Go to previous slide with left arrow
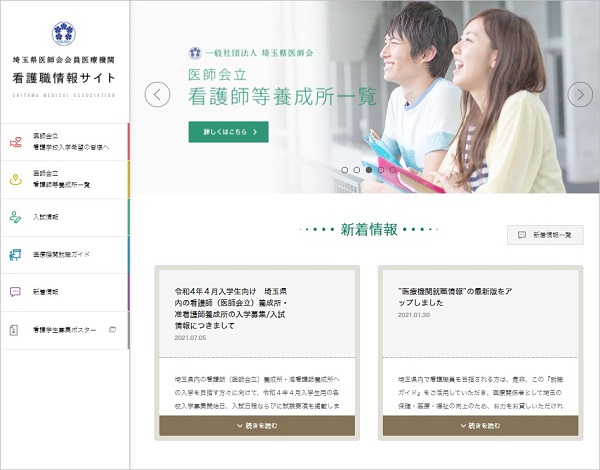The image size is (600, 470). 157,95
